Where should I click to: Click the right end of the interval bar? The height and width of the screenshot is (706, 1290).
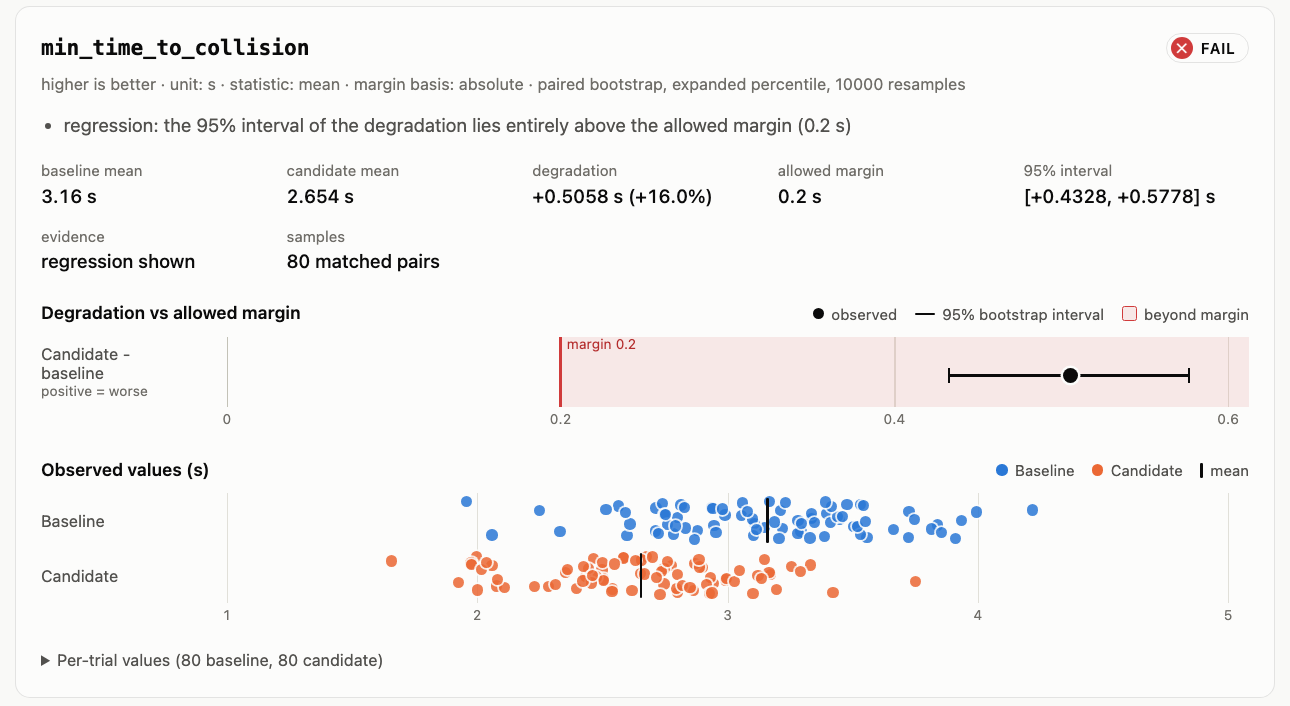pos(1189,375)
